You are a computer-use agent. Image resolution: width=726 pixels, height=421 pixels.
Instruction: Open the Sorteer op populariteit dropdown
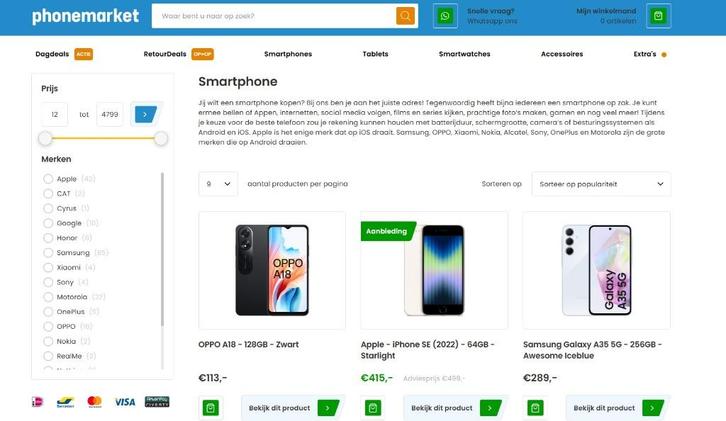[601, 184]
